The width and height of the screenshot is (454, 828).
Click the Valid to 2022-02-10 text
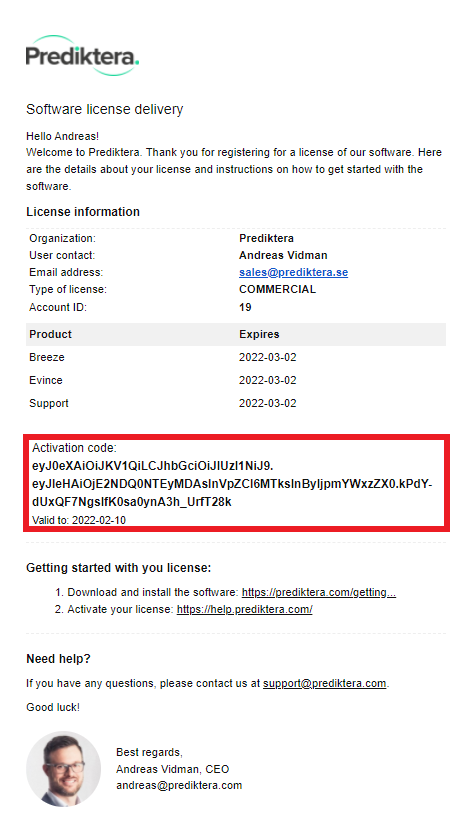click(79, 520)
